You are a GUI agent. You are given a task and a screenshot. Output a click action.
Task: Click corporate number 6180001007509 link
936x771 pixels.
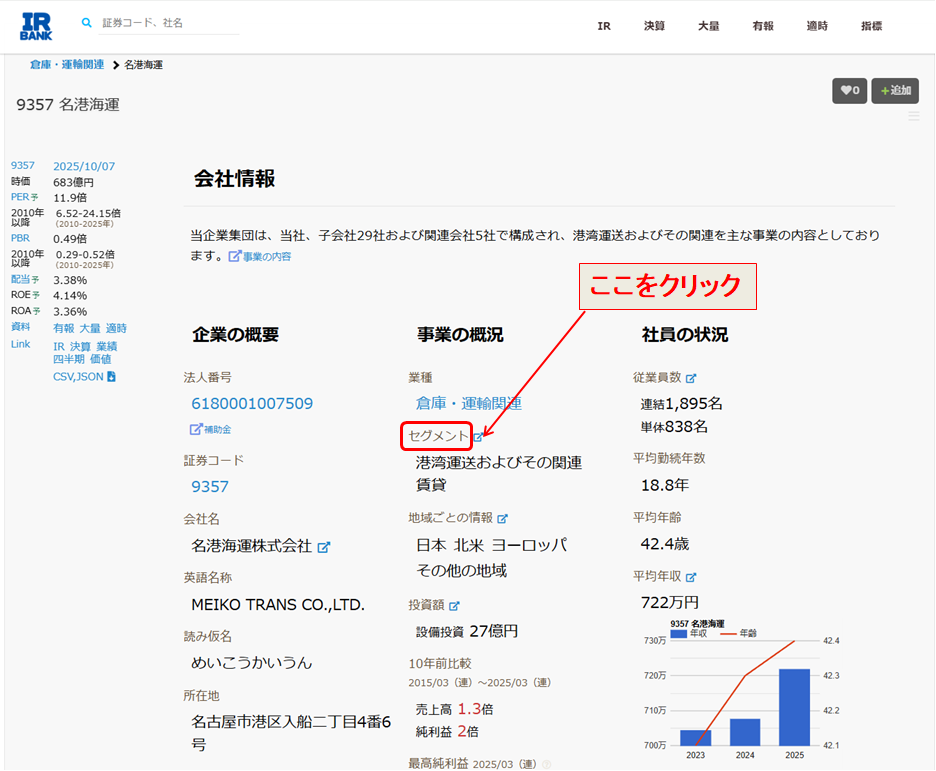[252, 404]
